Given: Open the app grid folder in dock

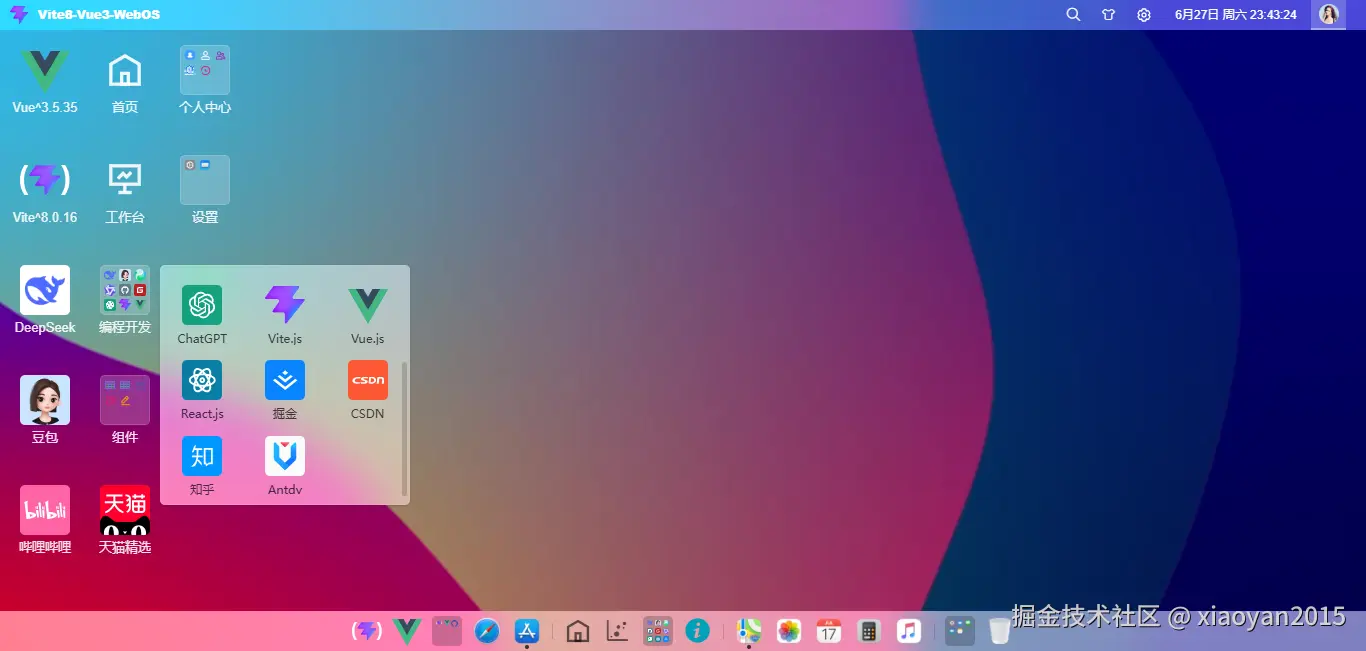Looking at the screenshot, I should click(x=657, y=631).
